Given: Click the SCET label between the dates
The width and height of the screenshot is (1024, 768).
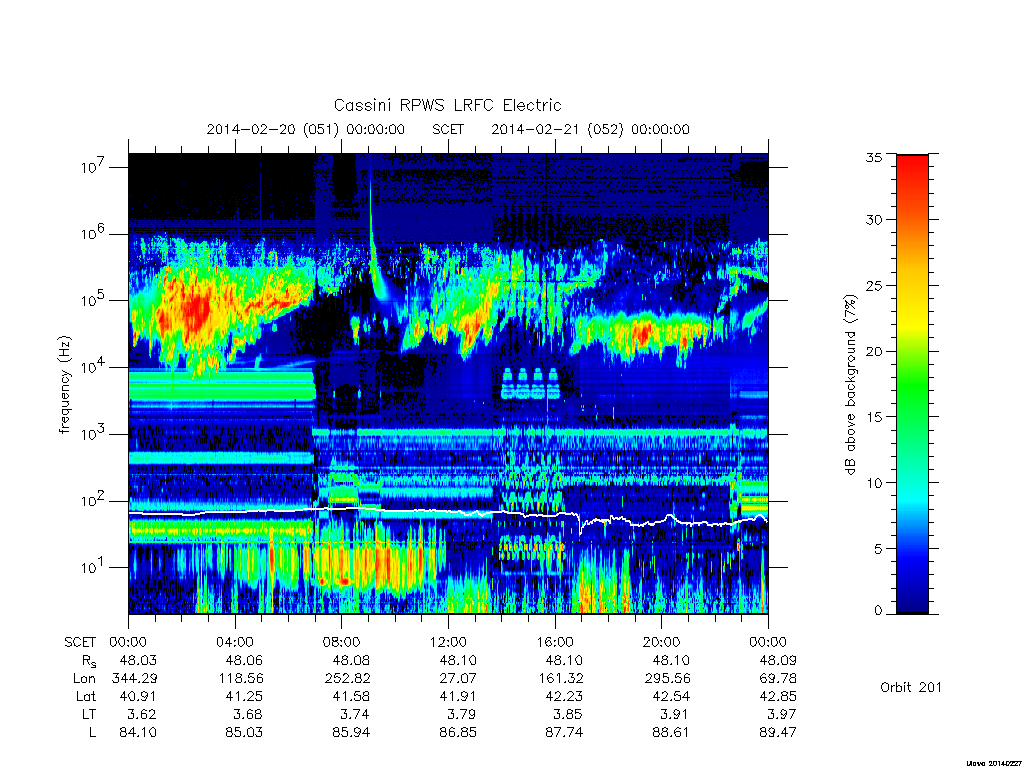Looking at the screenshot, I should (x=448, y=129).
